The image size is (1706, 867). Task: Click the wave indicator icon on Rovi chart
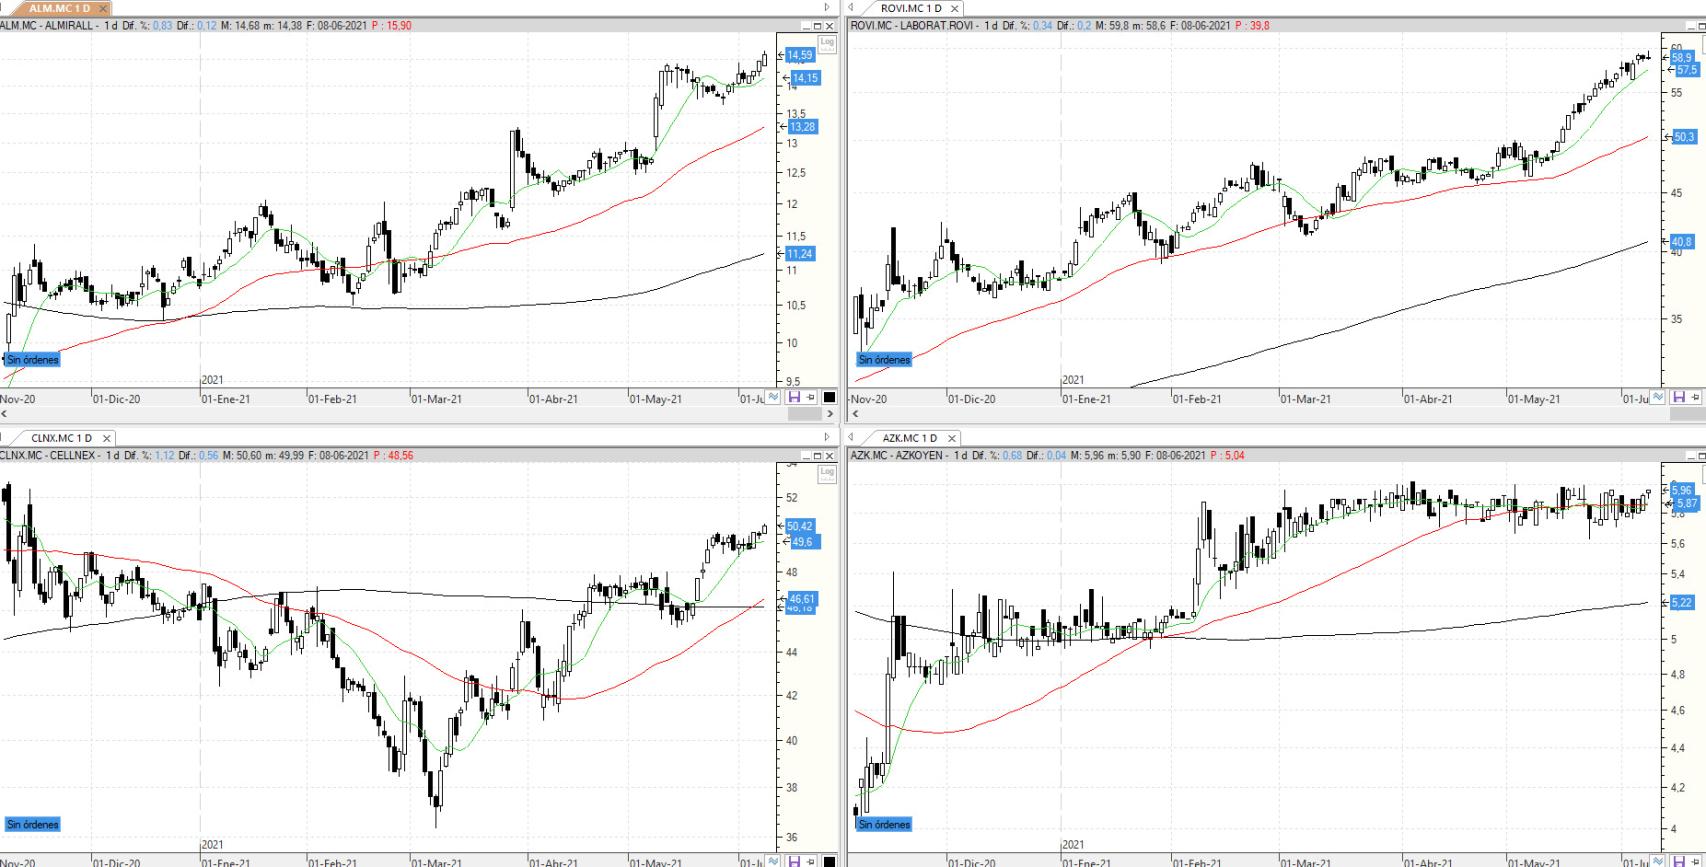coord(1658,397)
